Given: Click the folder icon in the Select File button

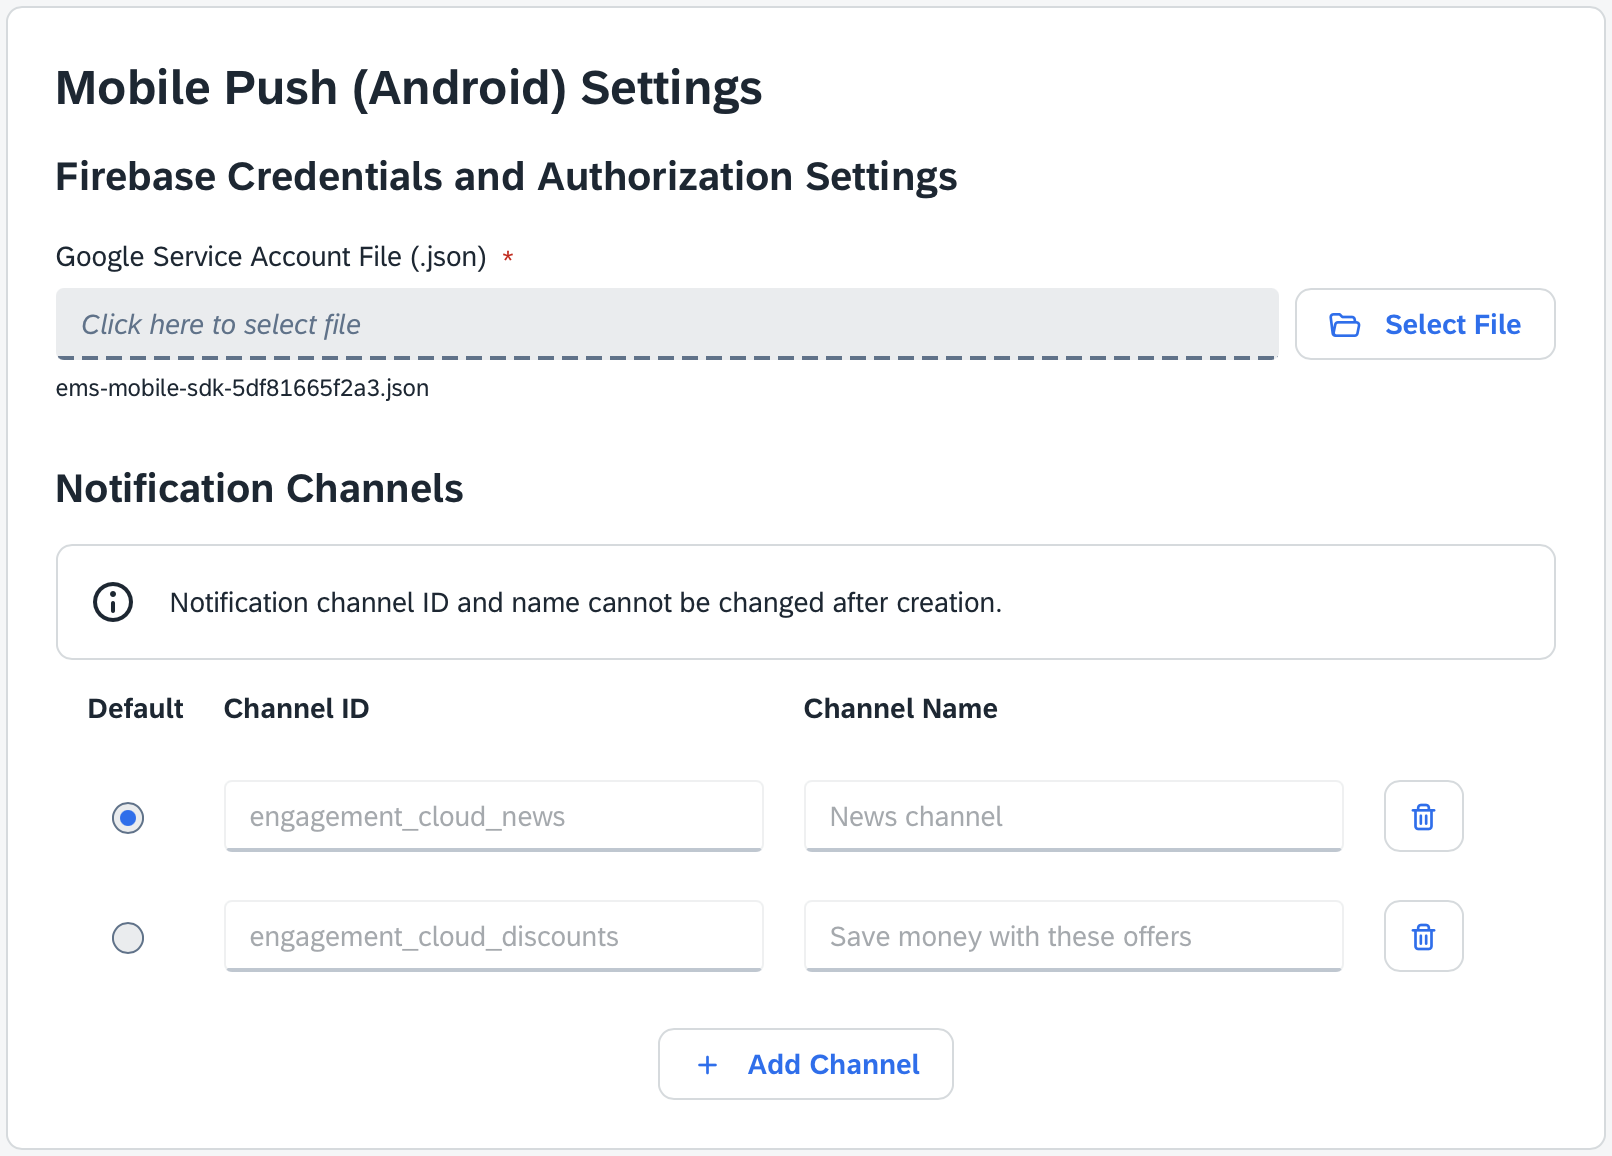Looking at the screenshot, I should [1346, 324].
